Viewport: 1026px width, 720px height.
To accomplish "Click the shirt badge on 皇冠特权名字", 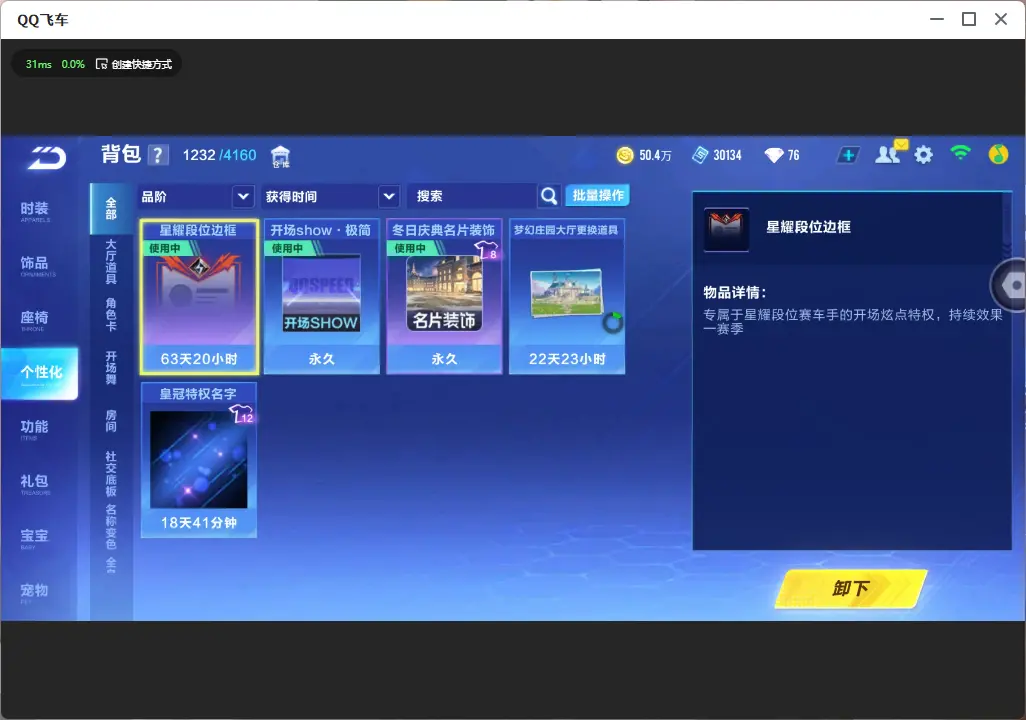I will click(241, 414).
